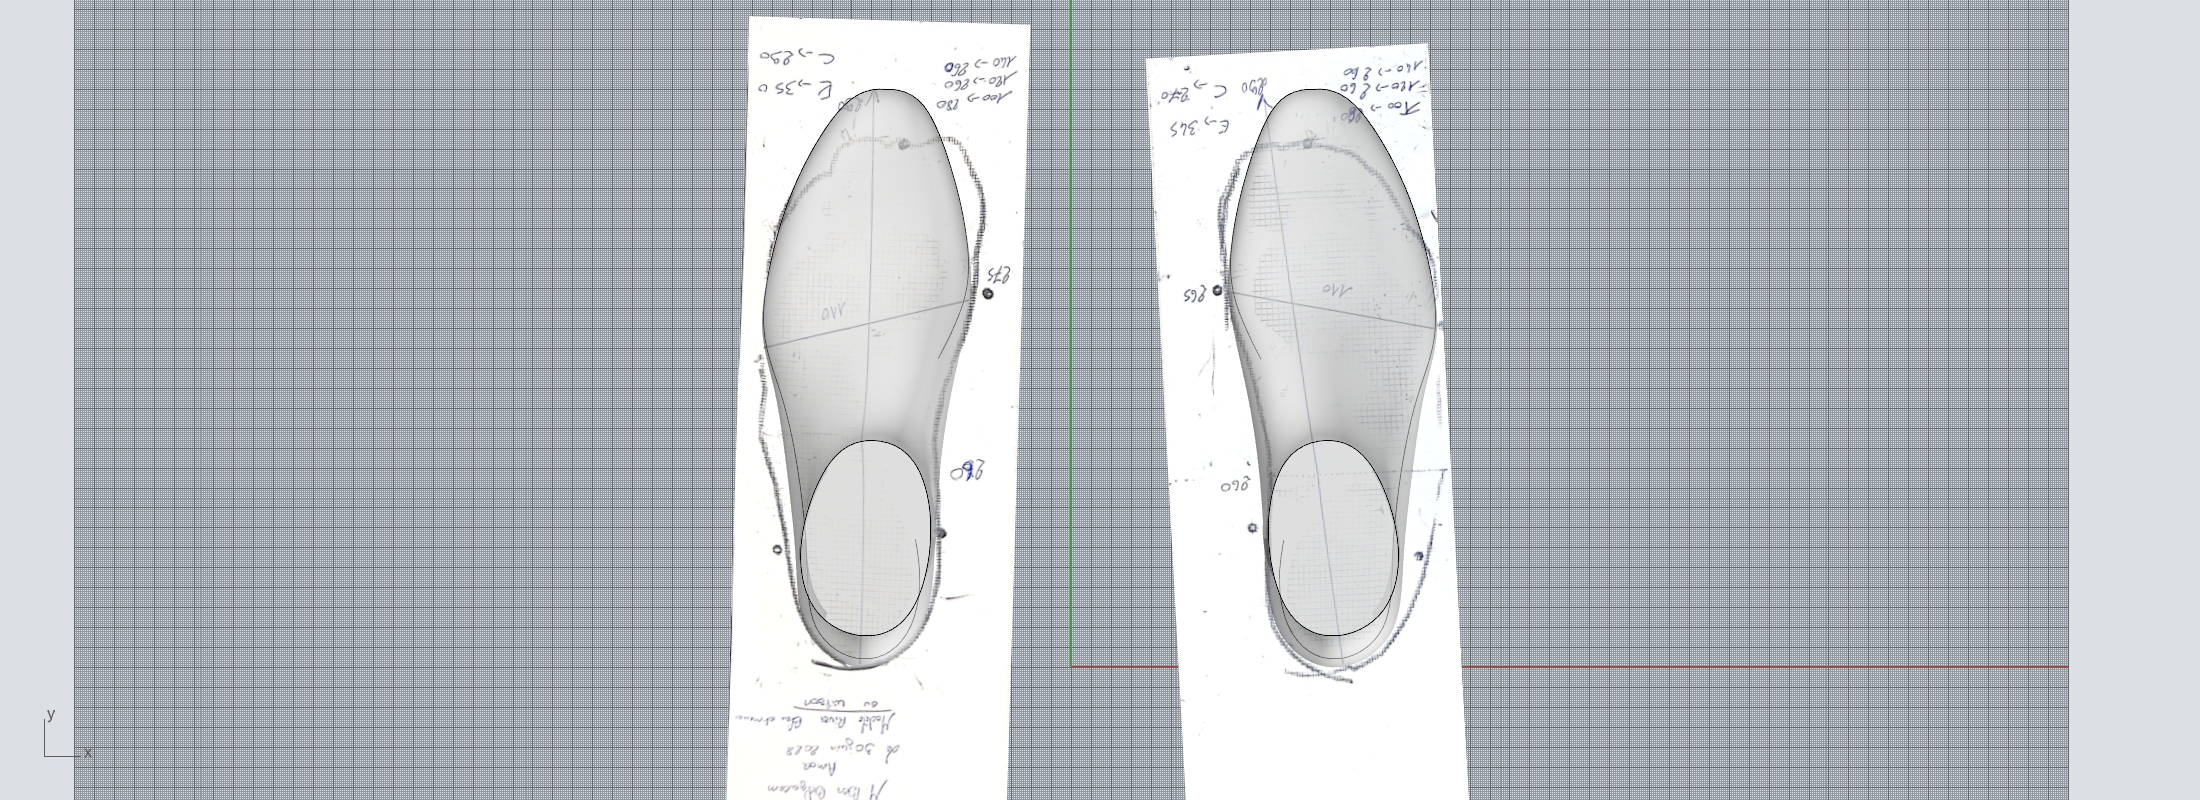2200x800 pixels.
Task: Click the handwritten 110 inside the left last
Action: (x=833, y=313)
